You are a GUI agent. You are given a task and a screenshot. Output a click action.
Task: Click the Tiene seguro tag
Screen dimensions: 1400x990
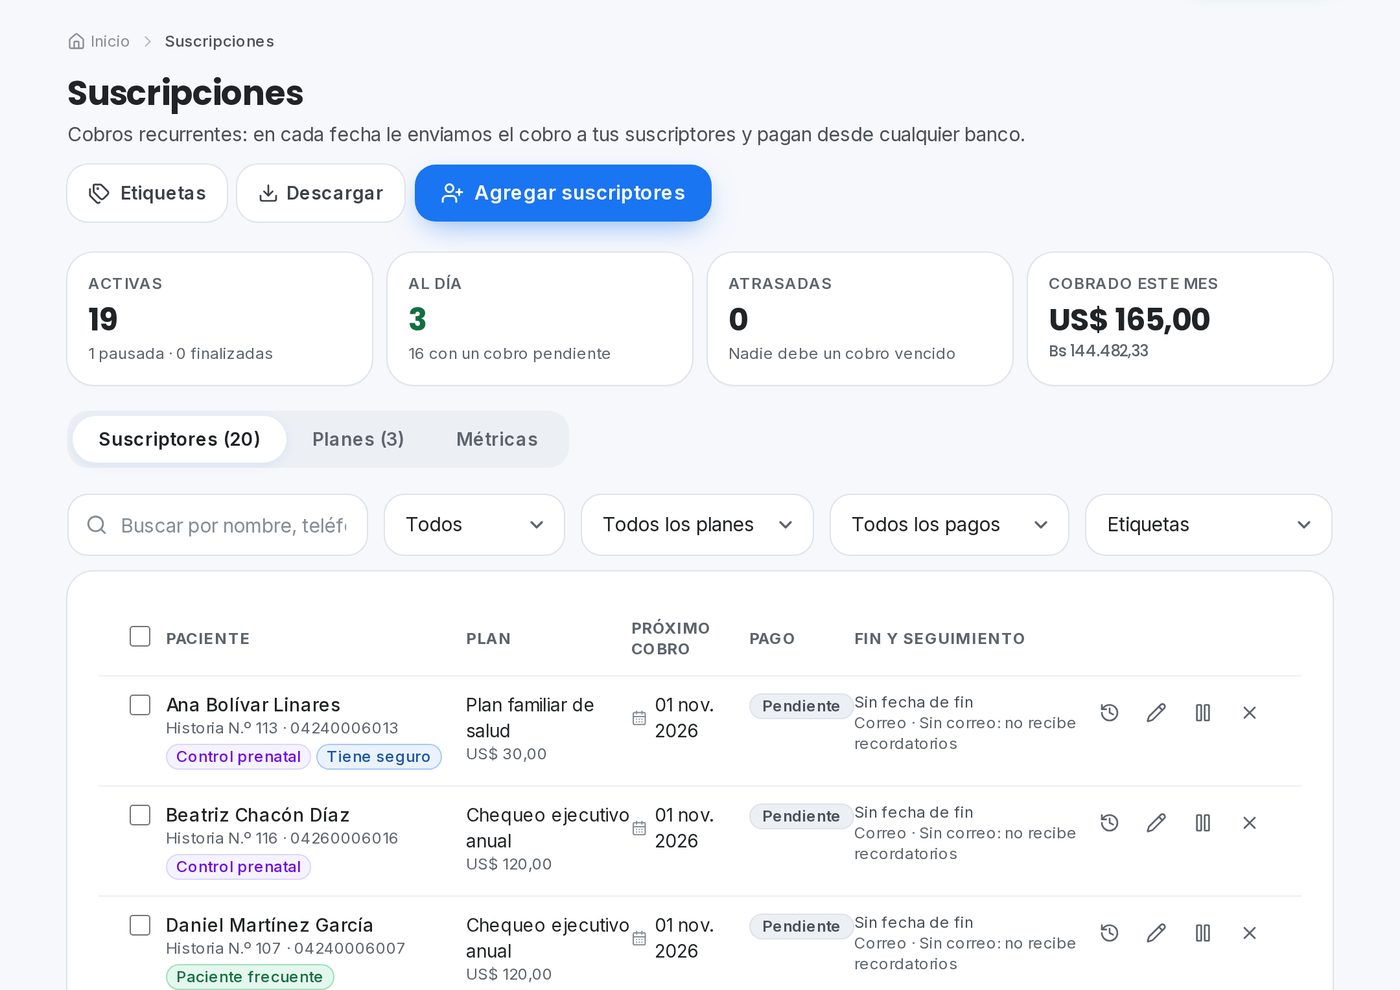[x=378, y=757]
